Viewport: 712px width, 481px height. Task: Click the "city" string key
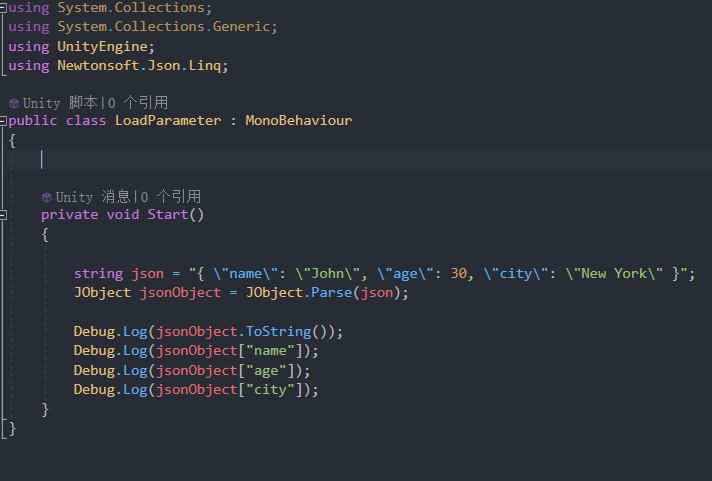coord(270,390)
